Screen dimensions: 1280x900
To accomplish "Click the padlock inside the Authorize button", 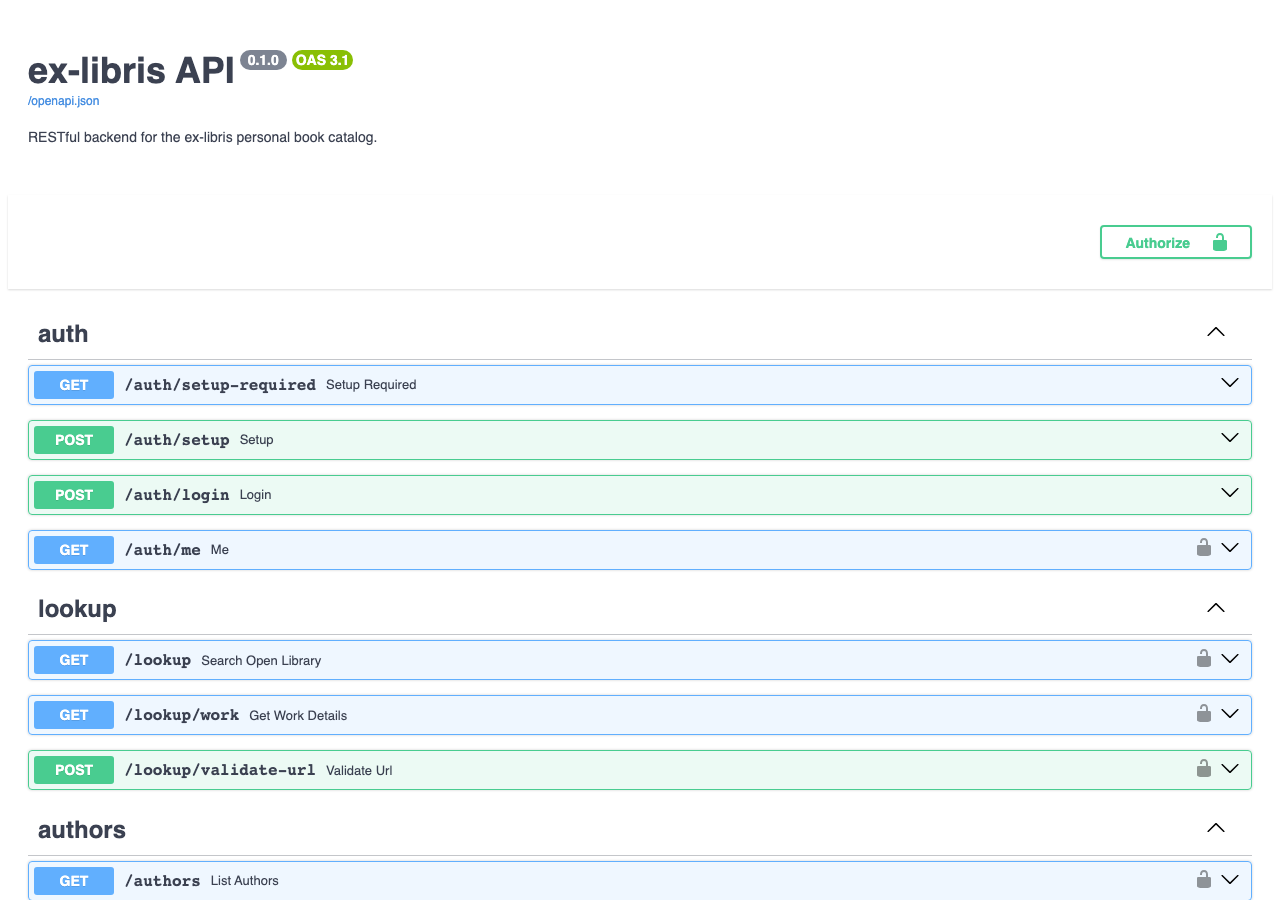I will click(x=1219, y=242).
